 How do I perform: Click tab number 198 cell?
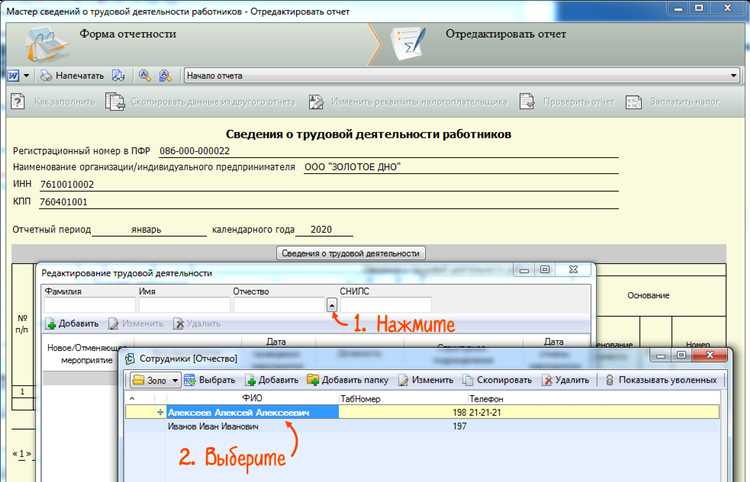click(459, 412)
